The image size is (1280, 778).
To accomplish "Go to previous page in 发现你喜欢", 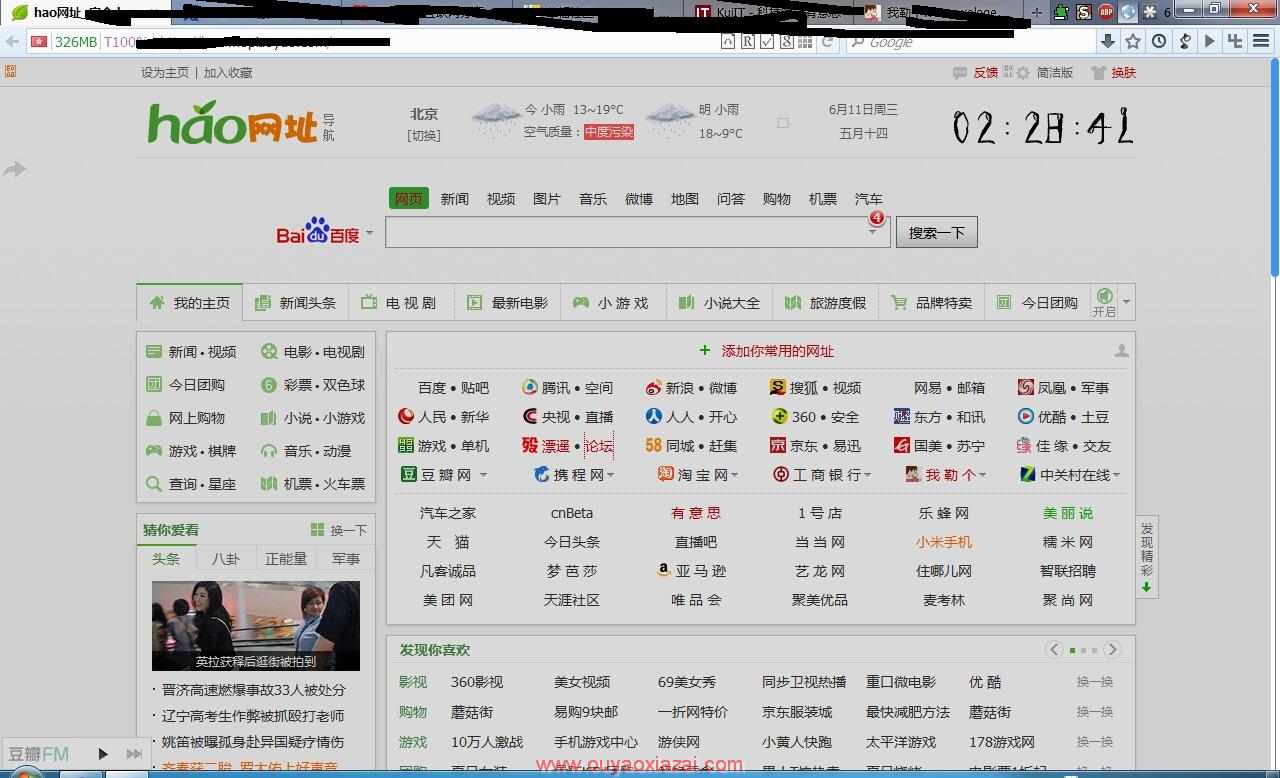I will 1054,649.
